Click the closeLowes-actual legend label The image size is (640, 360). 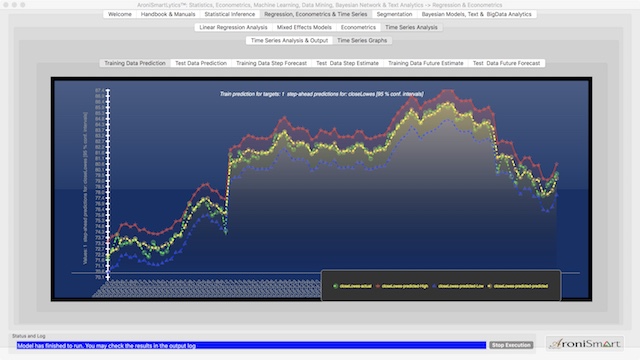click(x=356, y=286)
